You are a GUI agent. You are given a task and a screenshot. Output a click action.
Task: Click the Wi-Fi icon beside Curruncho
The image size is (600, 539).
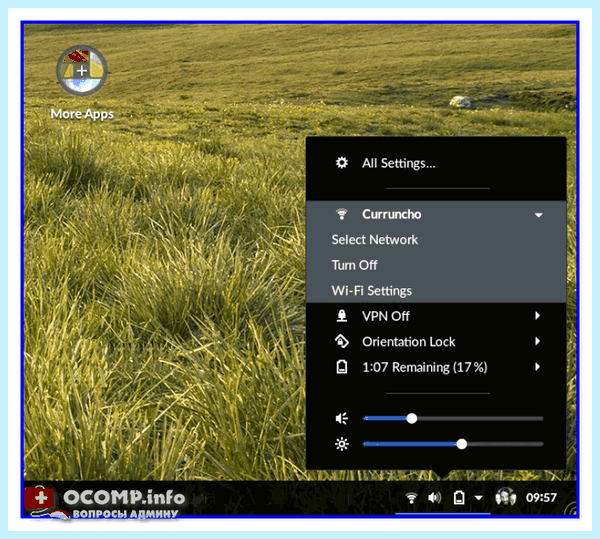coord(342,214)
